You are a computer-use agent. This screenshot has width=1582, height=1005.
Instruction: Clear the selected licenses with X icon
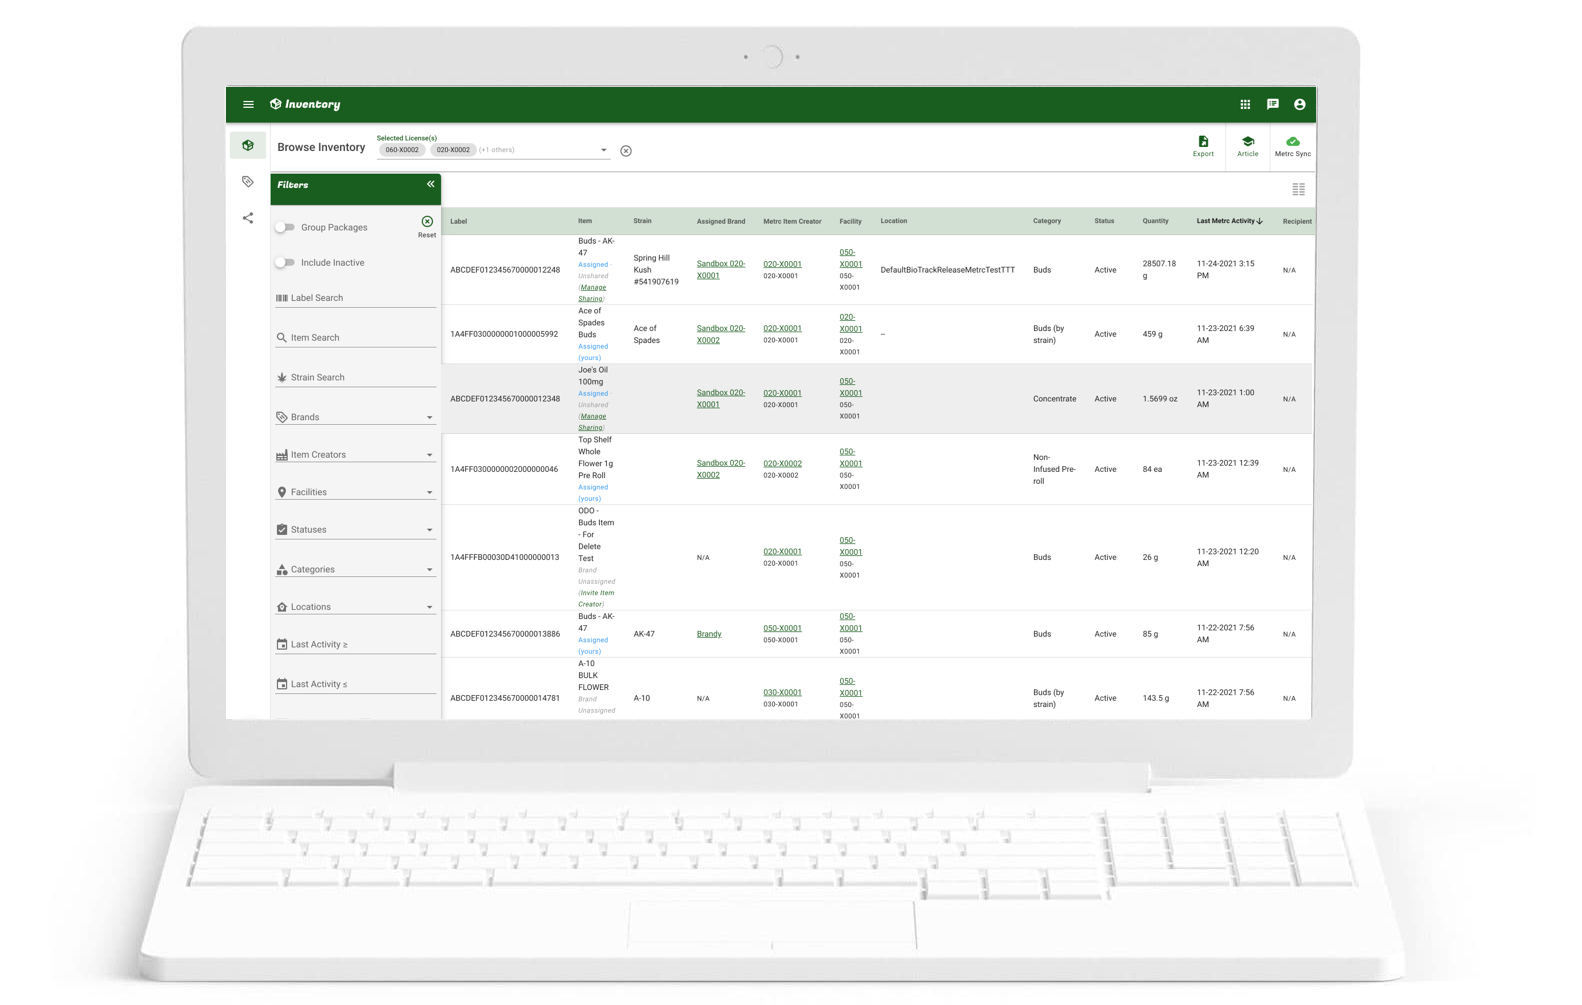[x=626, y=151]
